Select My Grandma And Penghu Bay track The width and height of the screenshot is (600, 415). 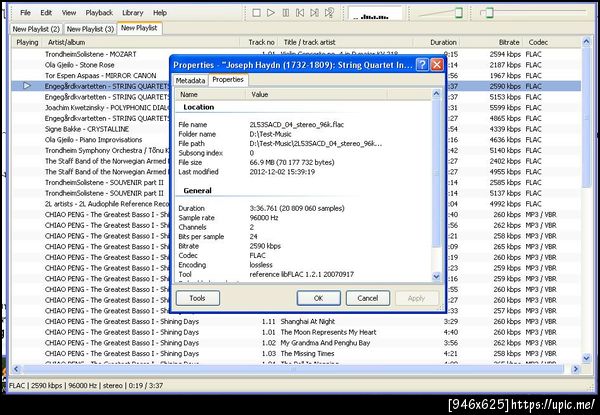point(295,343)
